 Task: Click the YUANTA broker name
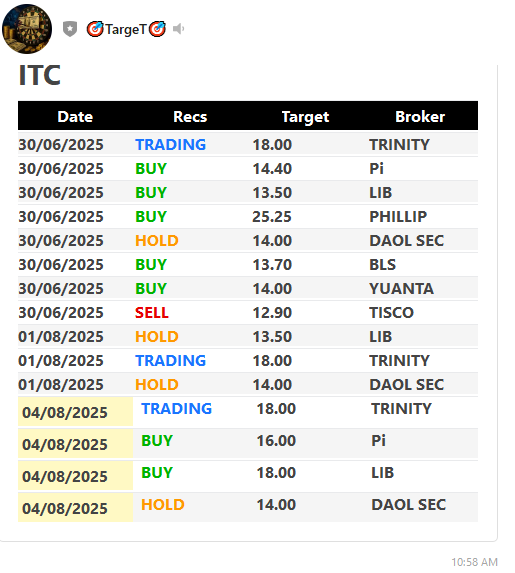click(401, 289)
